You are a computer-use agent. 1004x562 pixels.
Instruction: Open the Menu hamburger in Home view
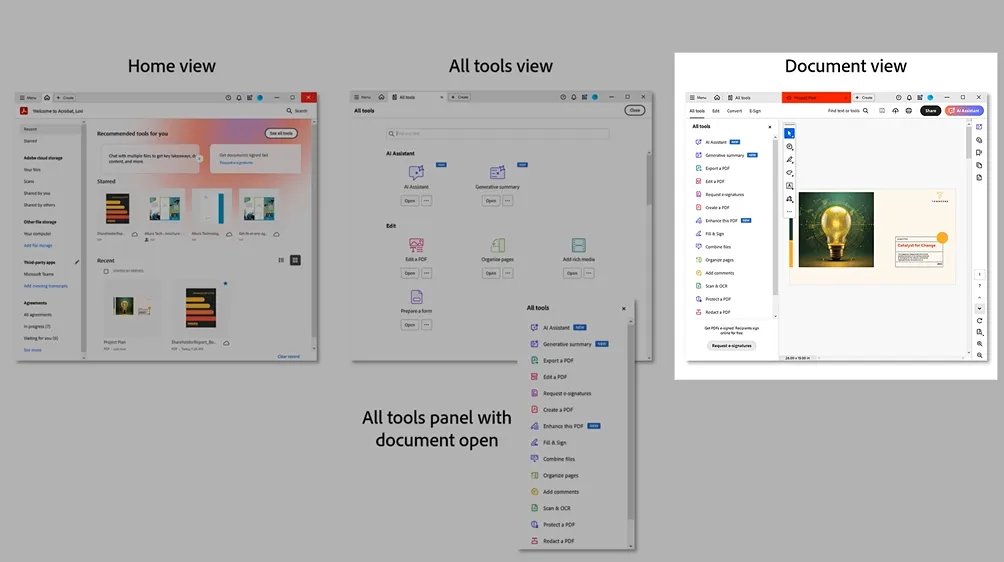coord(22,98)
